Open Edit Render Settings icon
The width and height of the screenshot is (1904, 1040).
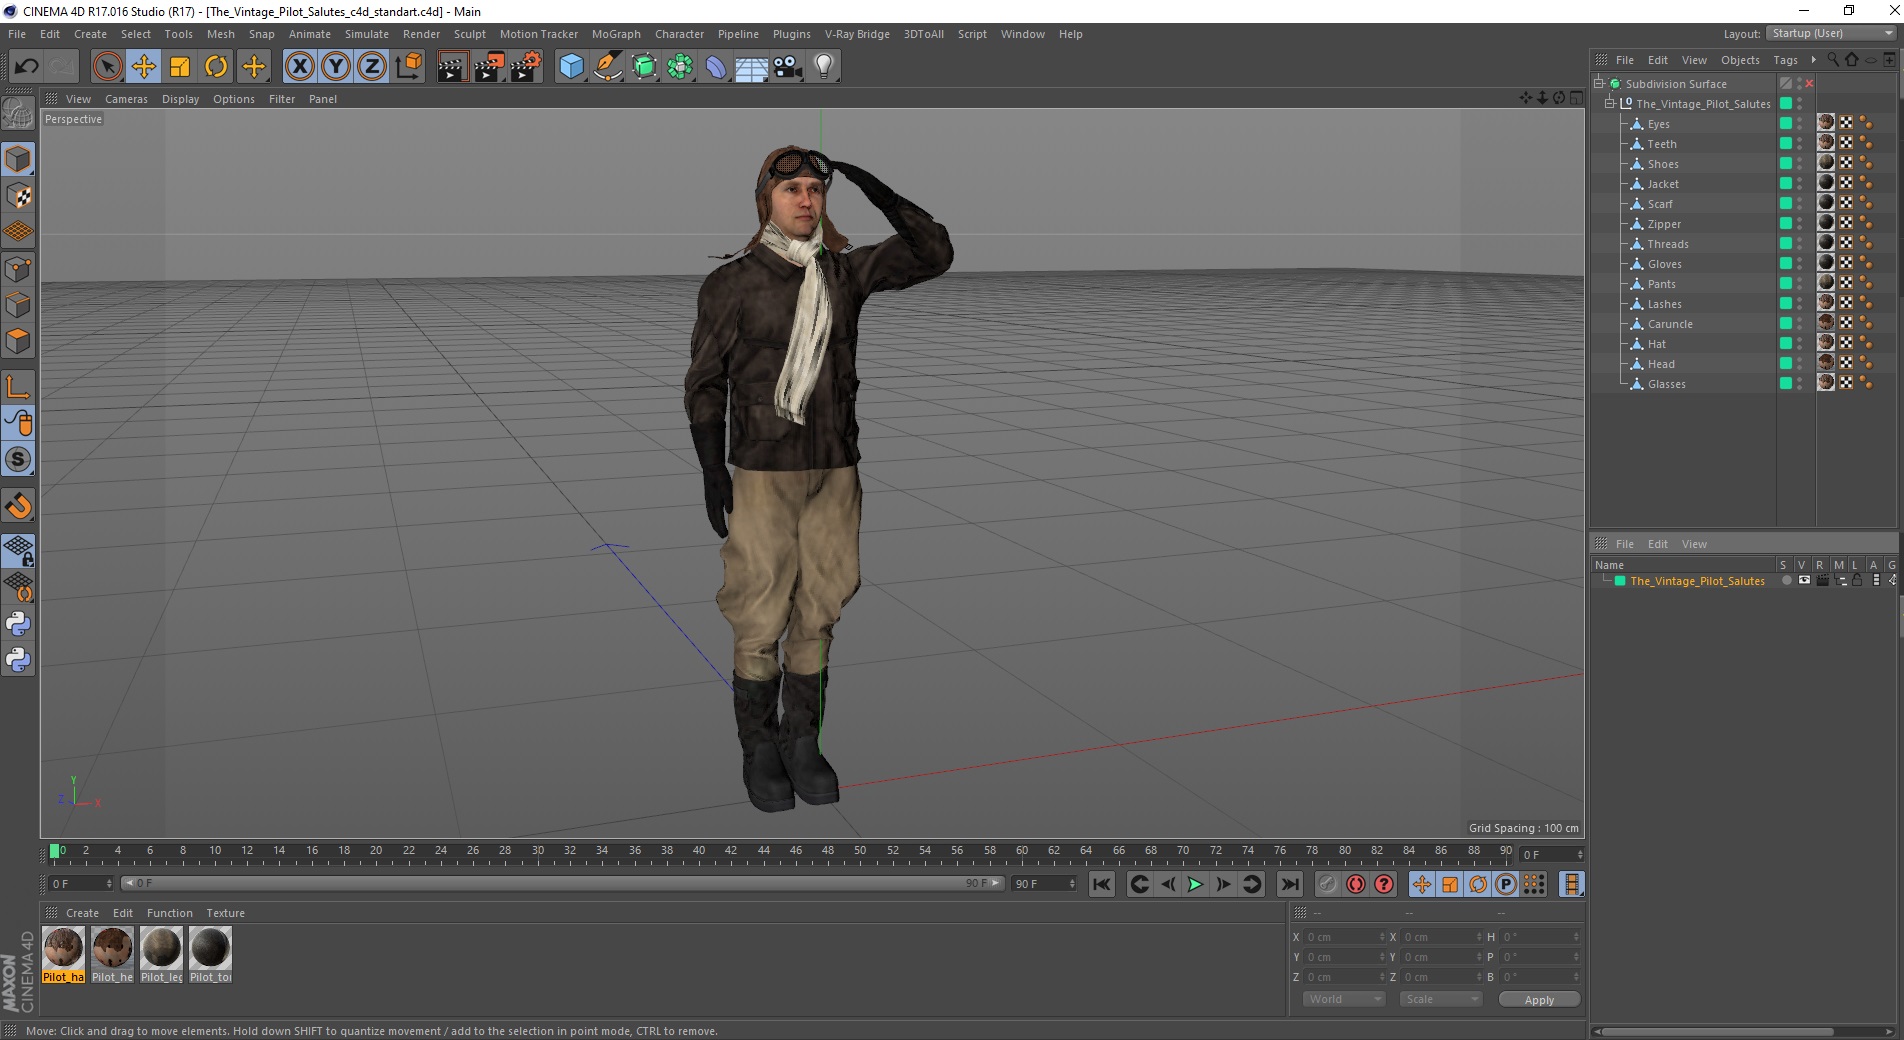point(526,67)
